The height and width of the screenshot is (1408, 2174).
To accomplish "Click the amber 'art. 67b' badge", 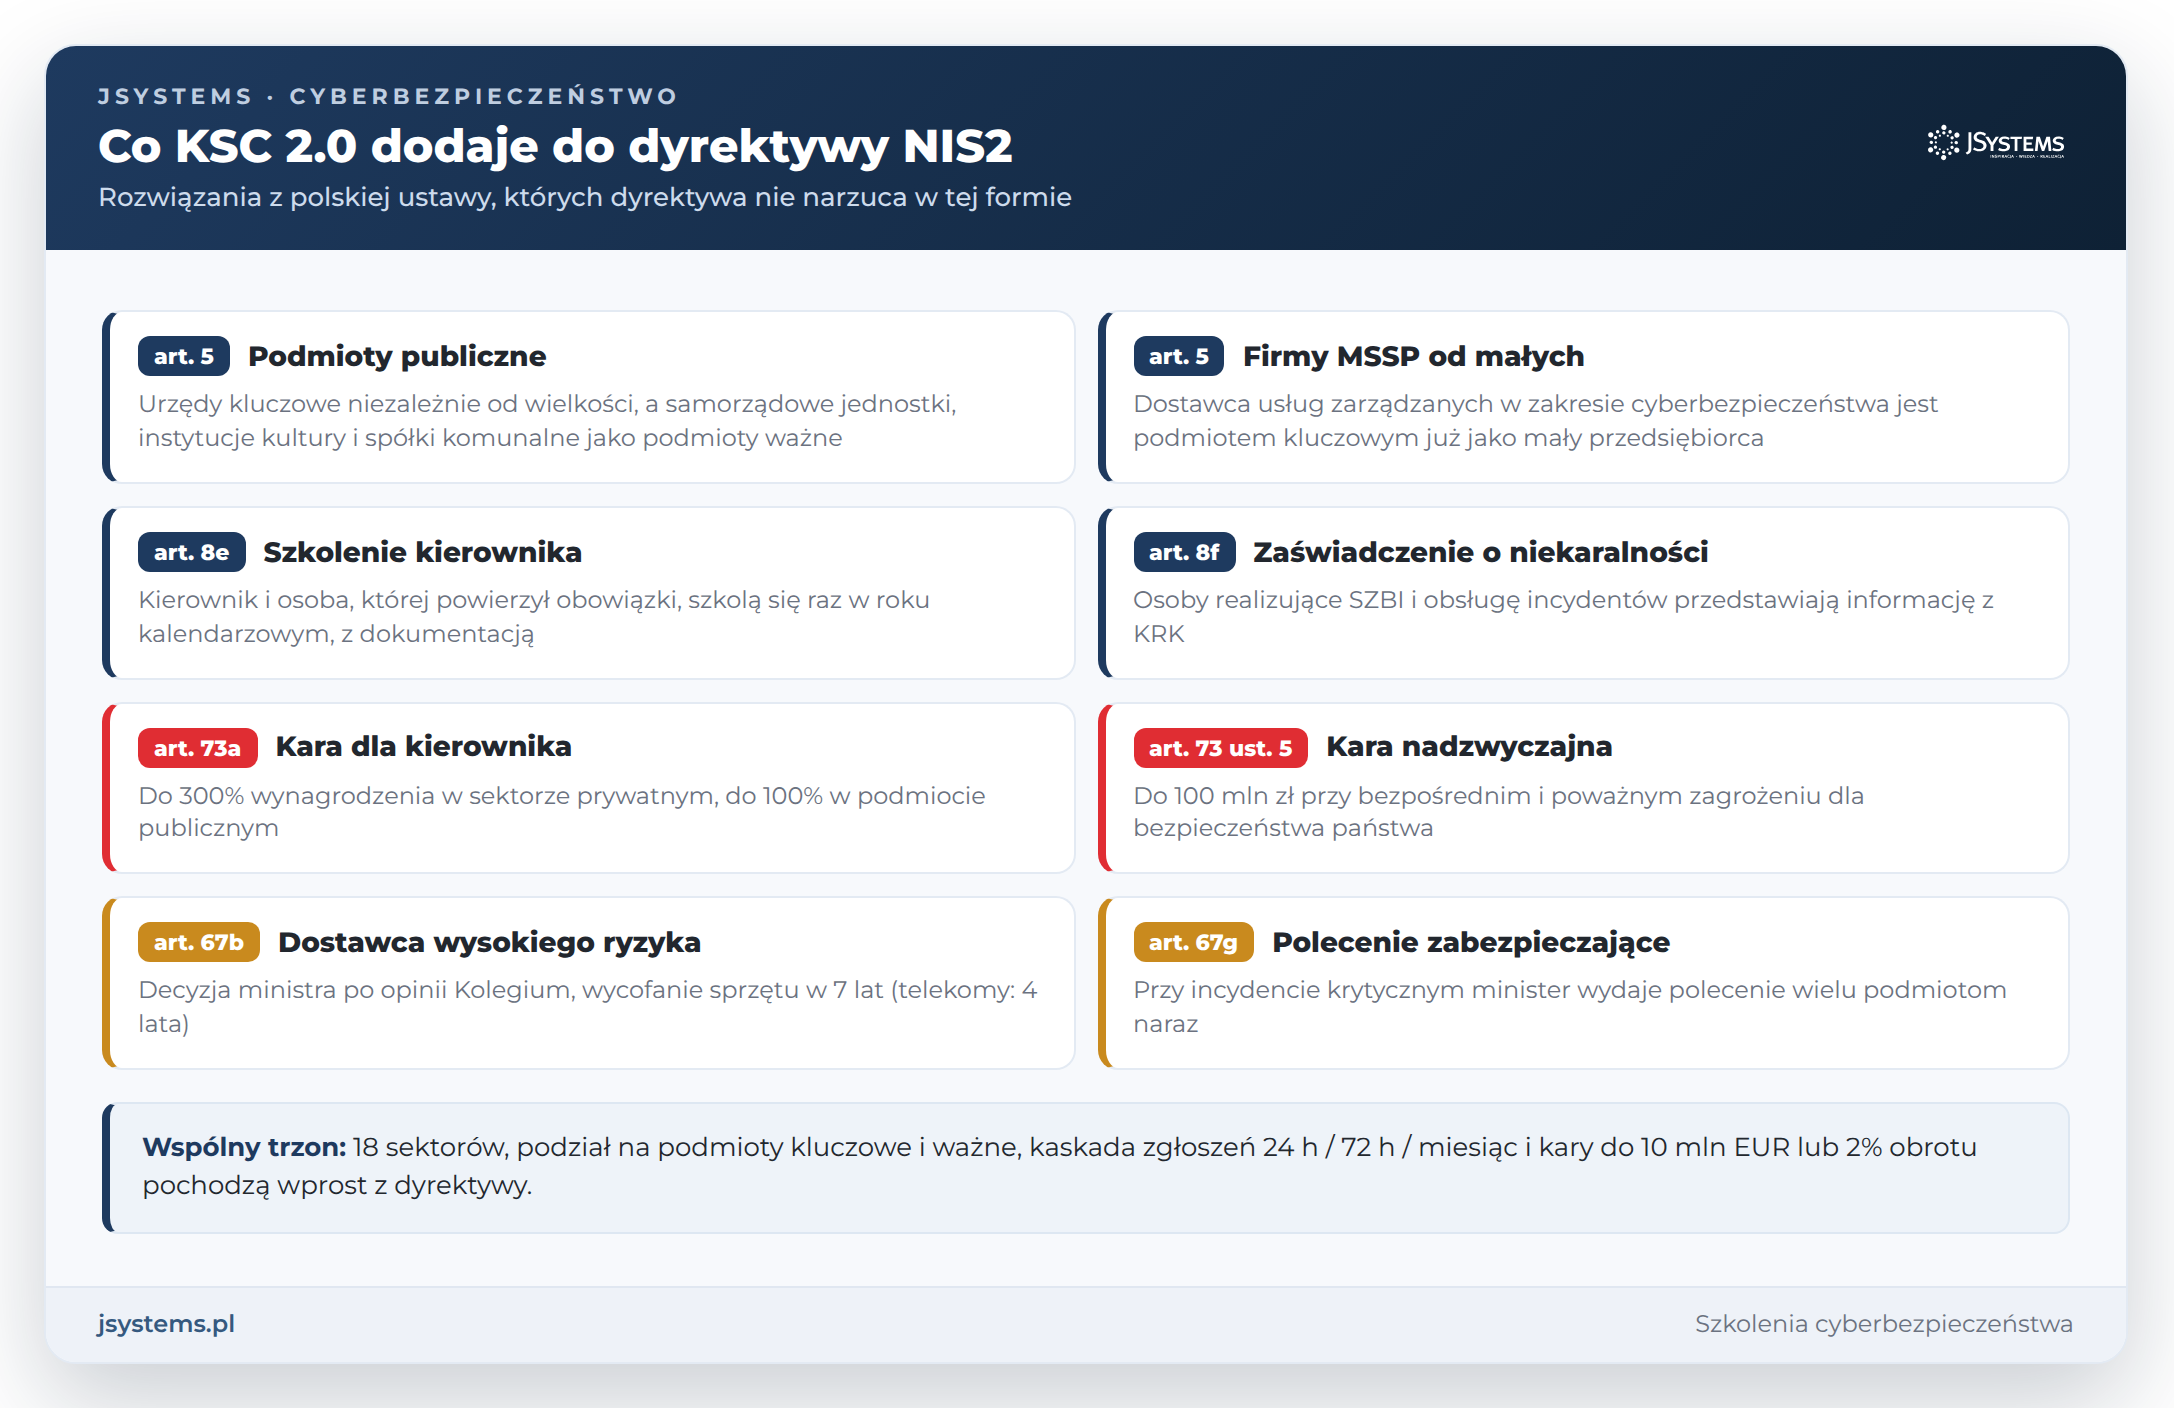I will pyautogui.click(x=199, y=942).
